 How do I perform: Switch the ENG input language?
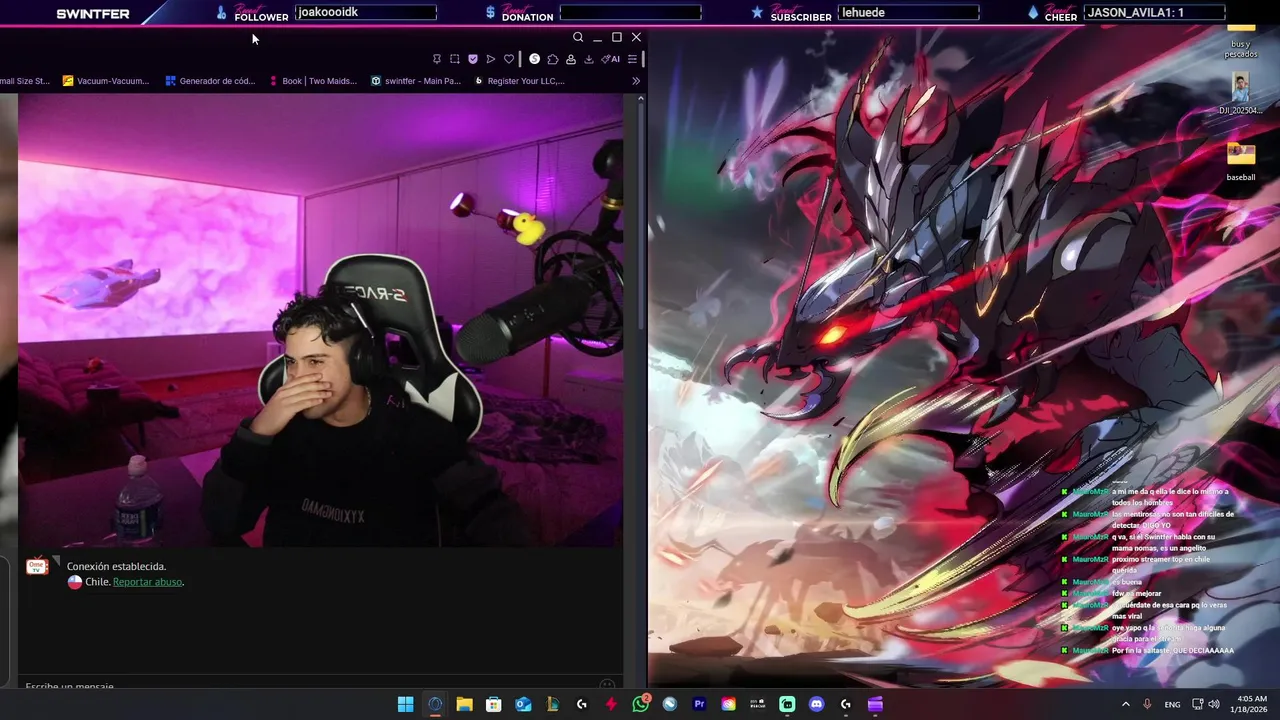point(1172,704)
